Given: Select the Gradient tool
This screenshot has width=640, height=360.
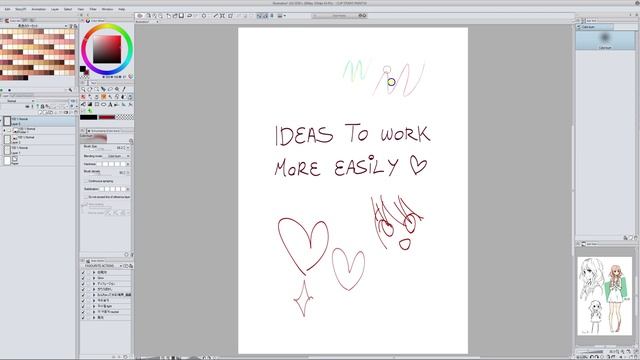Looking at the screenshot, I should pyautogui.click(x=90, y=104).
